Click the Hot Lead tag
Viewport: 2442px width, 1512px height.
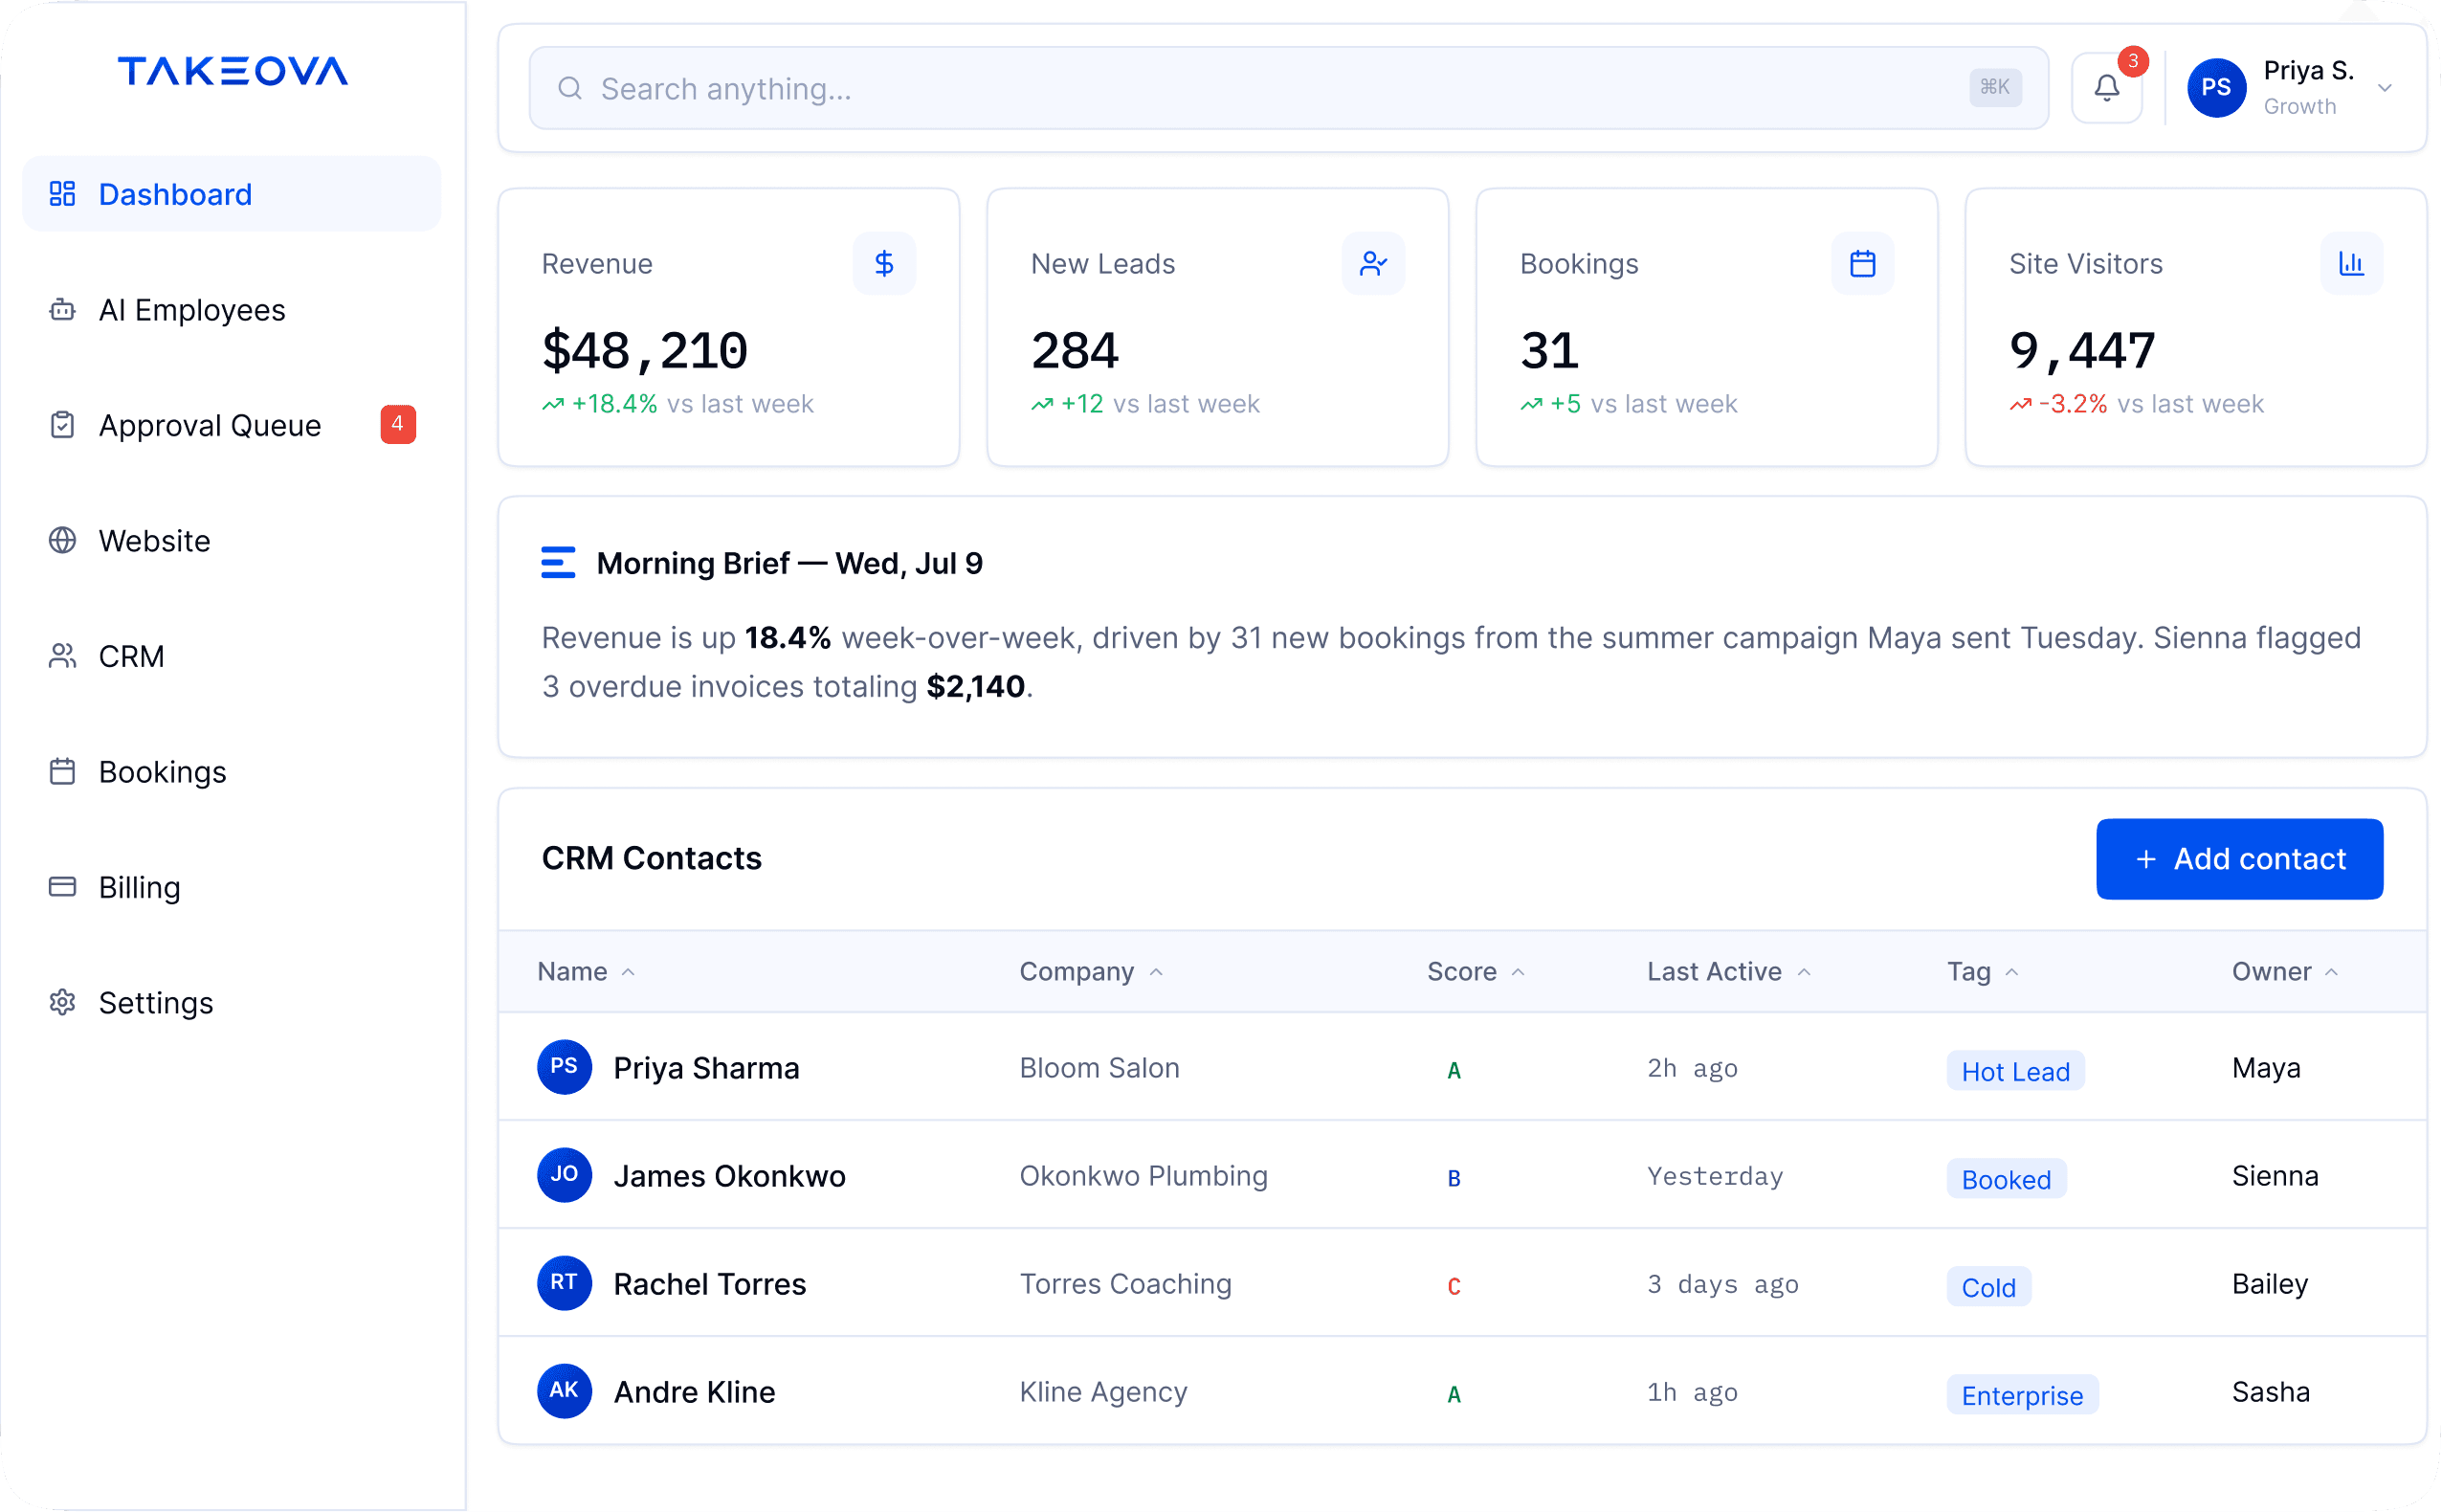click(x=2015, y=1071)
